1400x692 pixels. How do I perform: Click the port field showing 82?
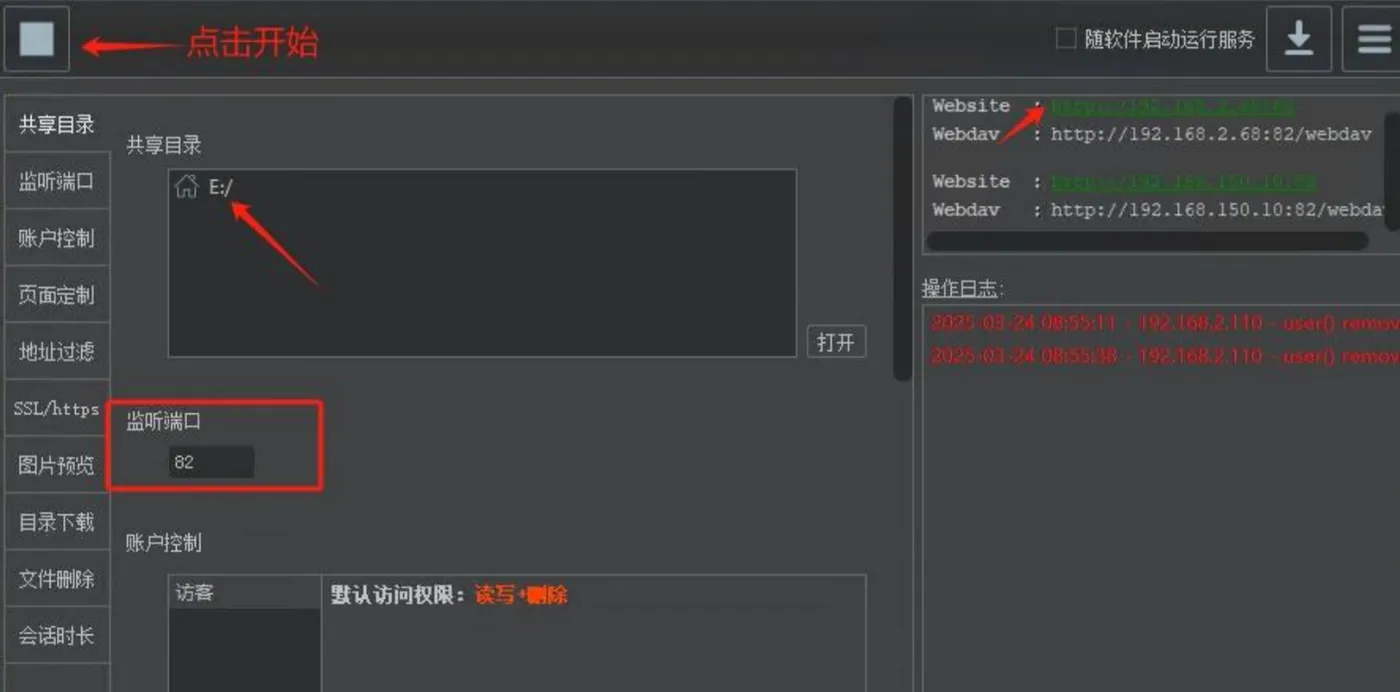click(211, 463)
